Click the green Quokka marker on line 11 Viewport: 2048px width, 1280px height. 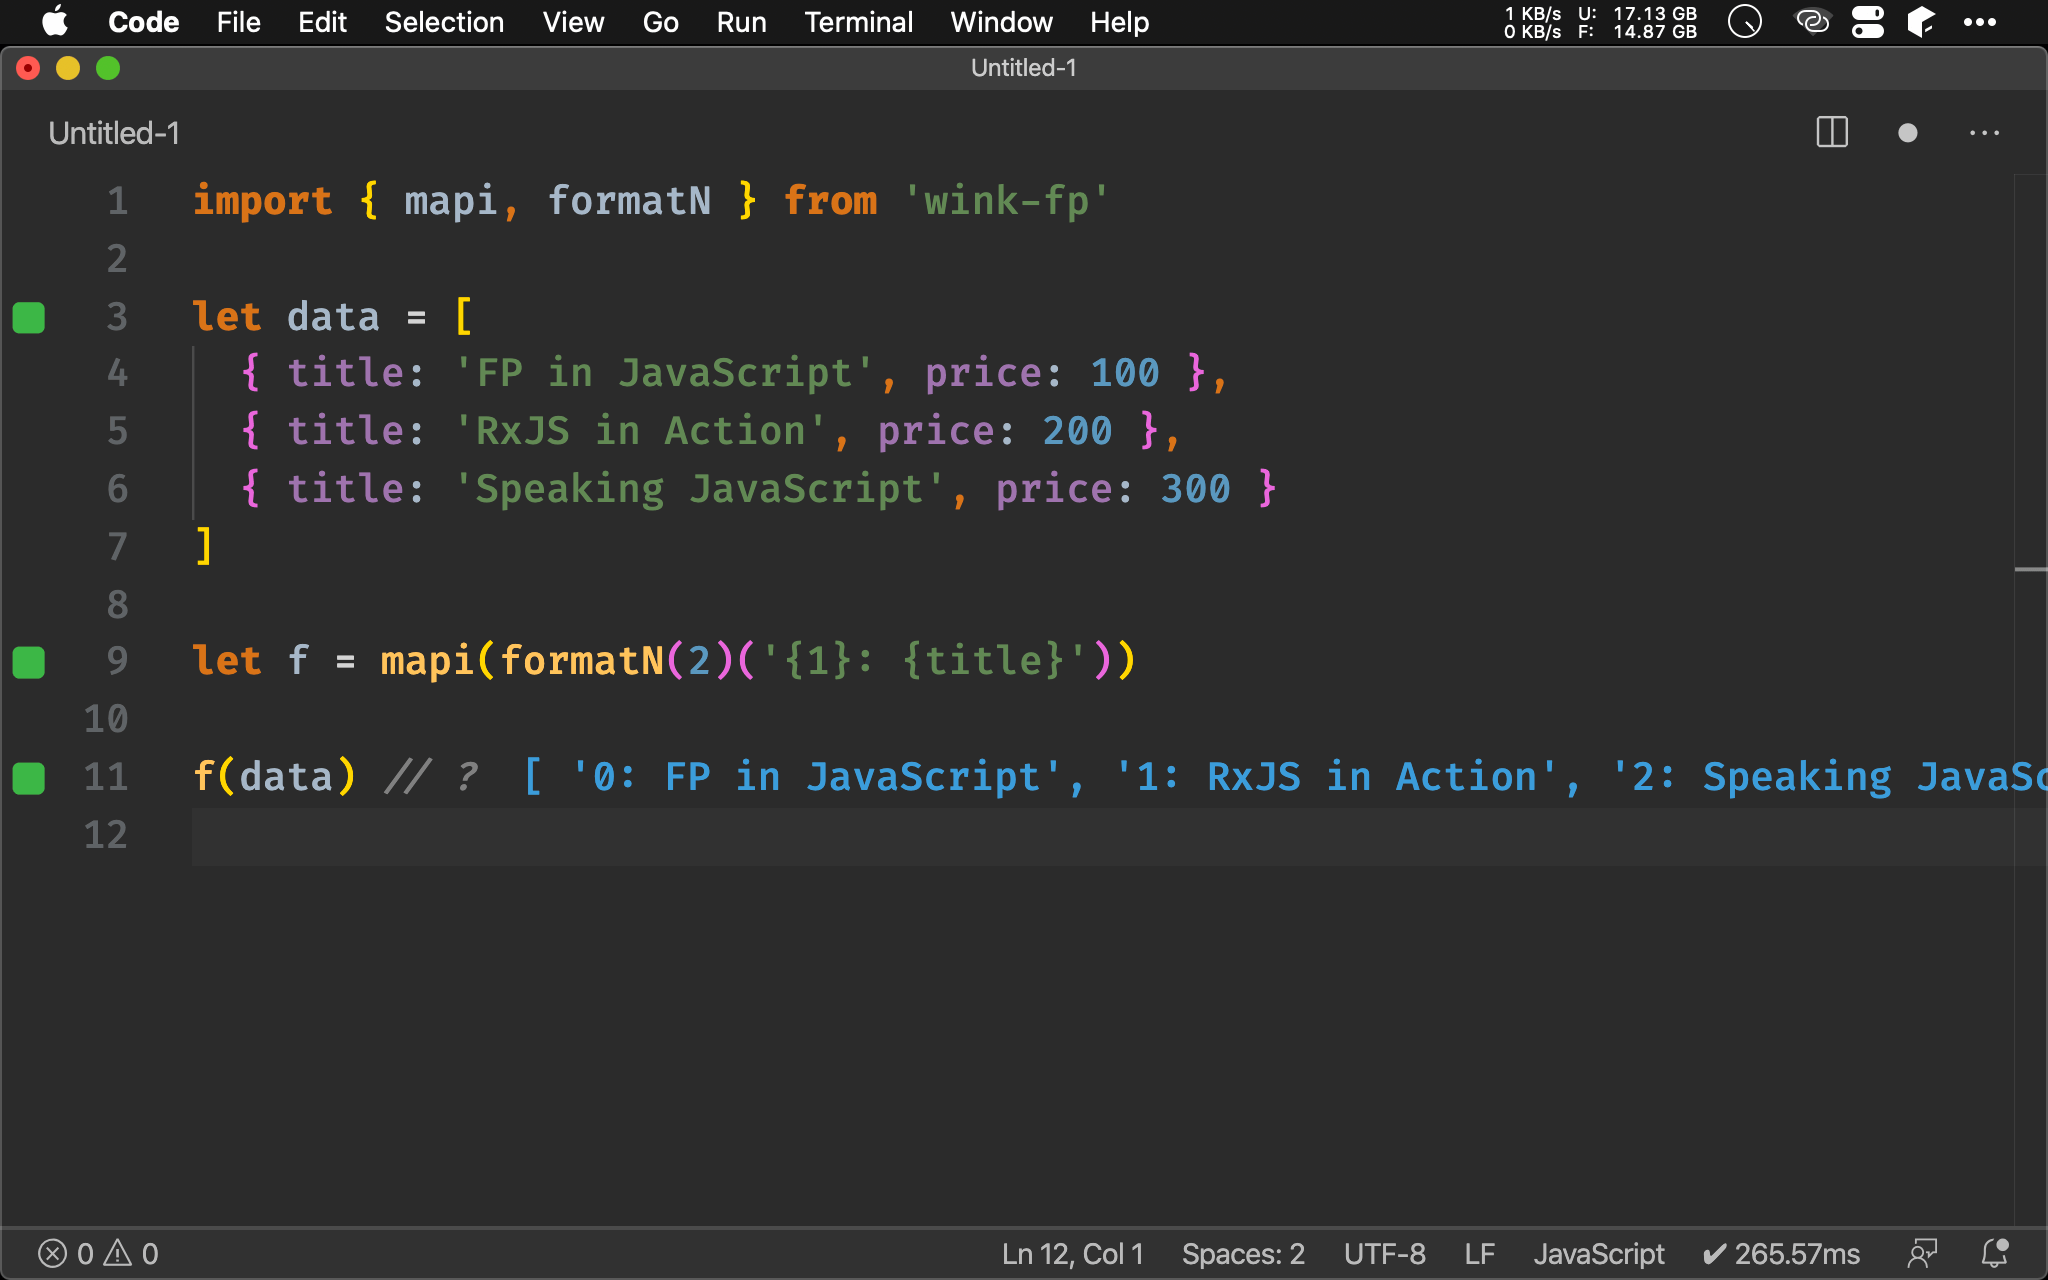pyautogui.click(x=29, y=778)
